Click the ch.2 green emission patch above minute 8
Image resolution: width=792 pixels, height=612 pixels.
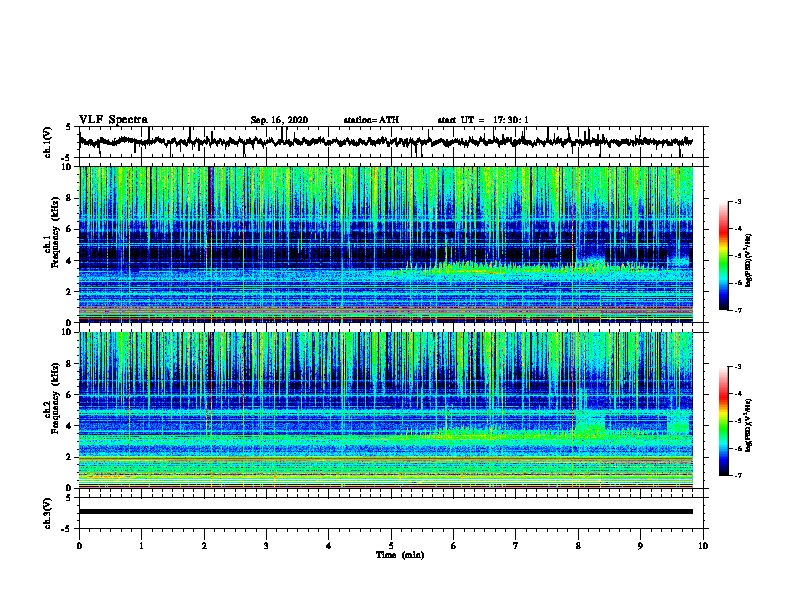(x=590, y=423)
